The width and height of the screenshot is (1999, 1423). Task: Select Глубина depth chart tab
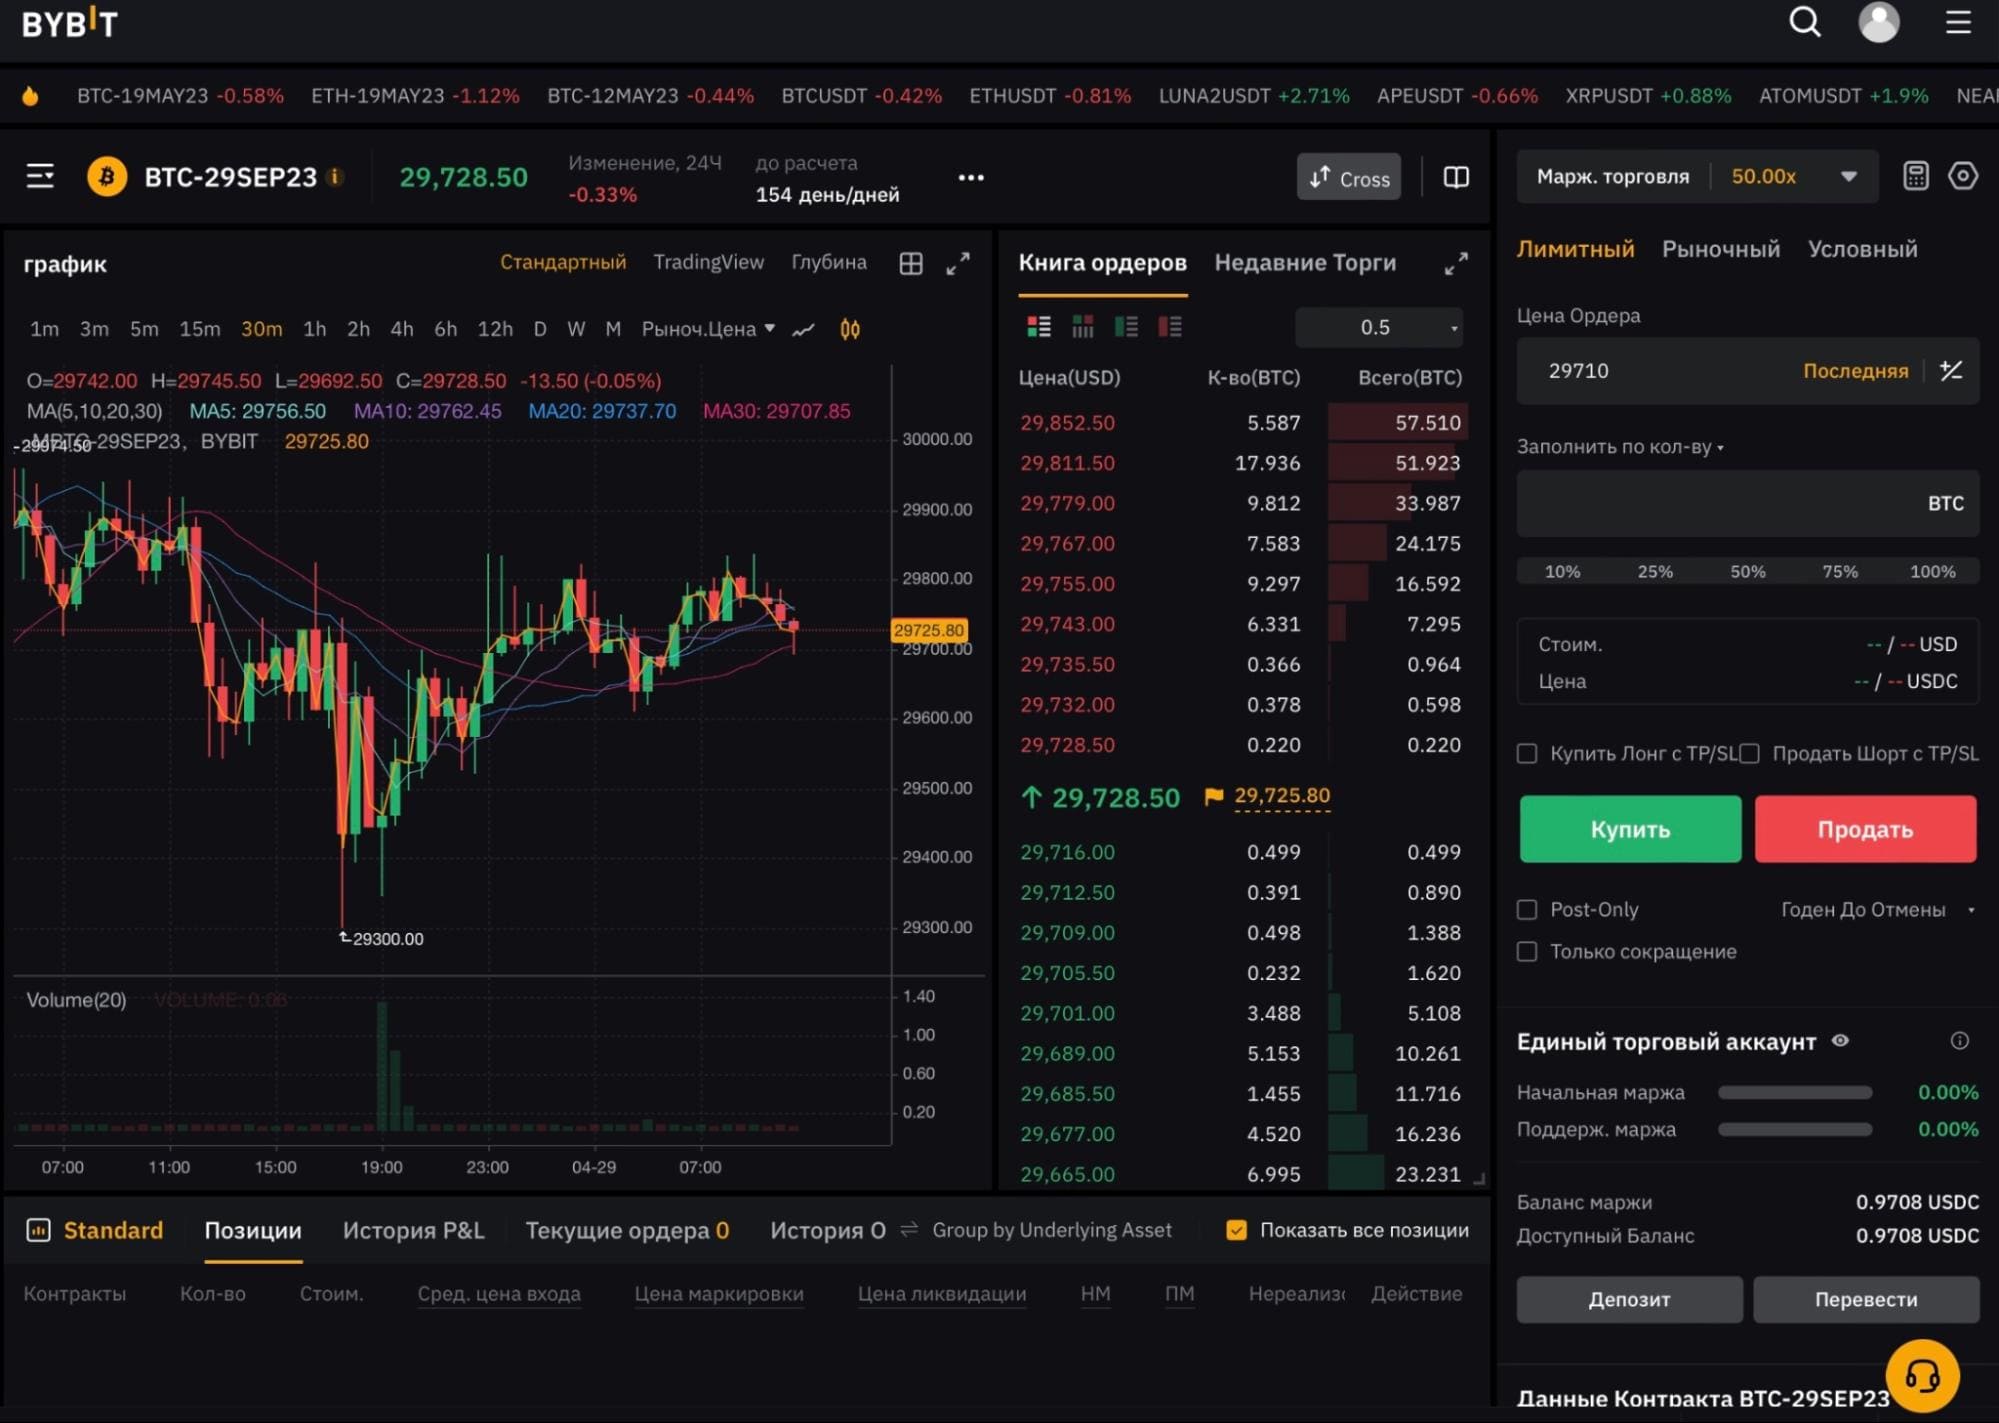[828, 262]
